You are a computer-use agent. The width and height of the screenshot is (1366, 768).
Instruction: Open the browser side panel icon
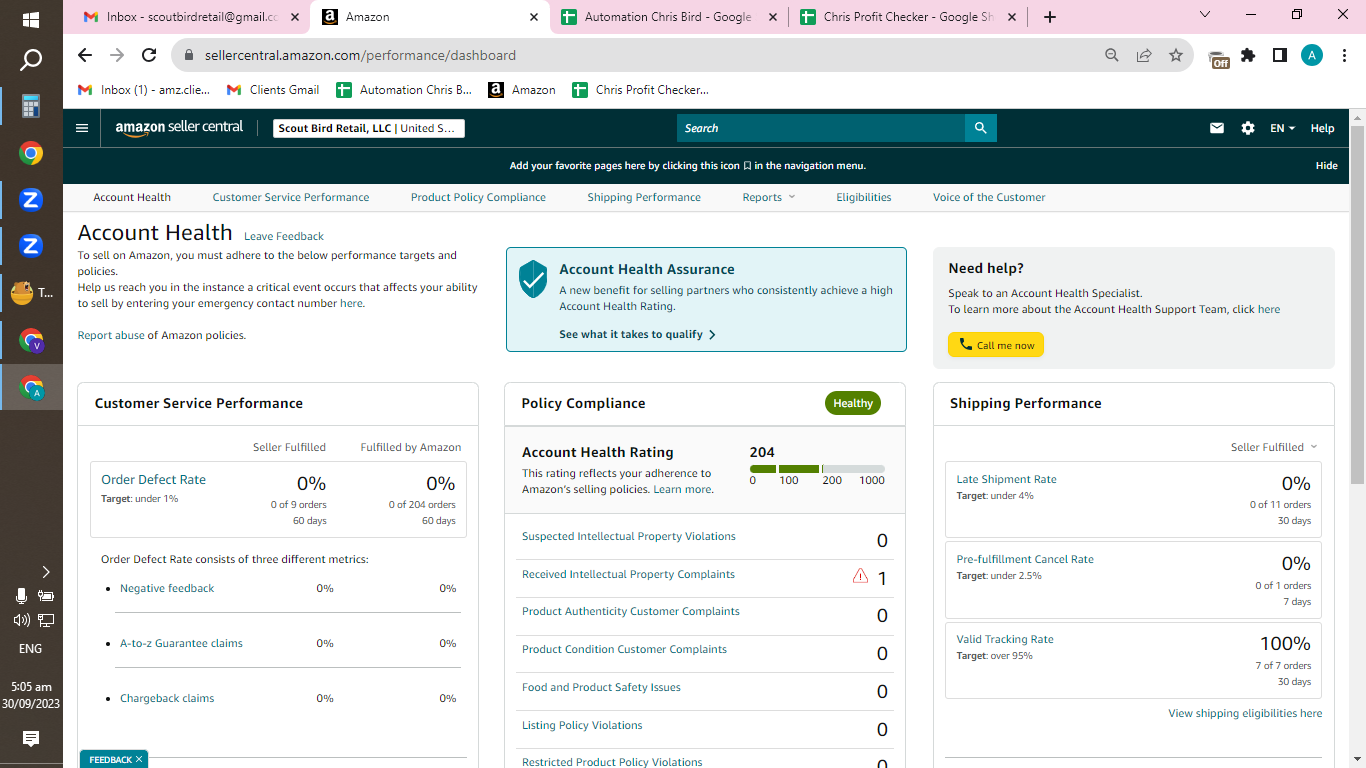click(1280, 56)
